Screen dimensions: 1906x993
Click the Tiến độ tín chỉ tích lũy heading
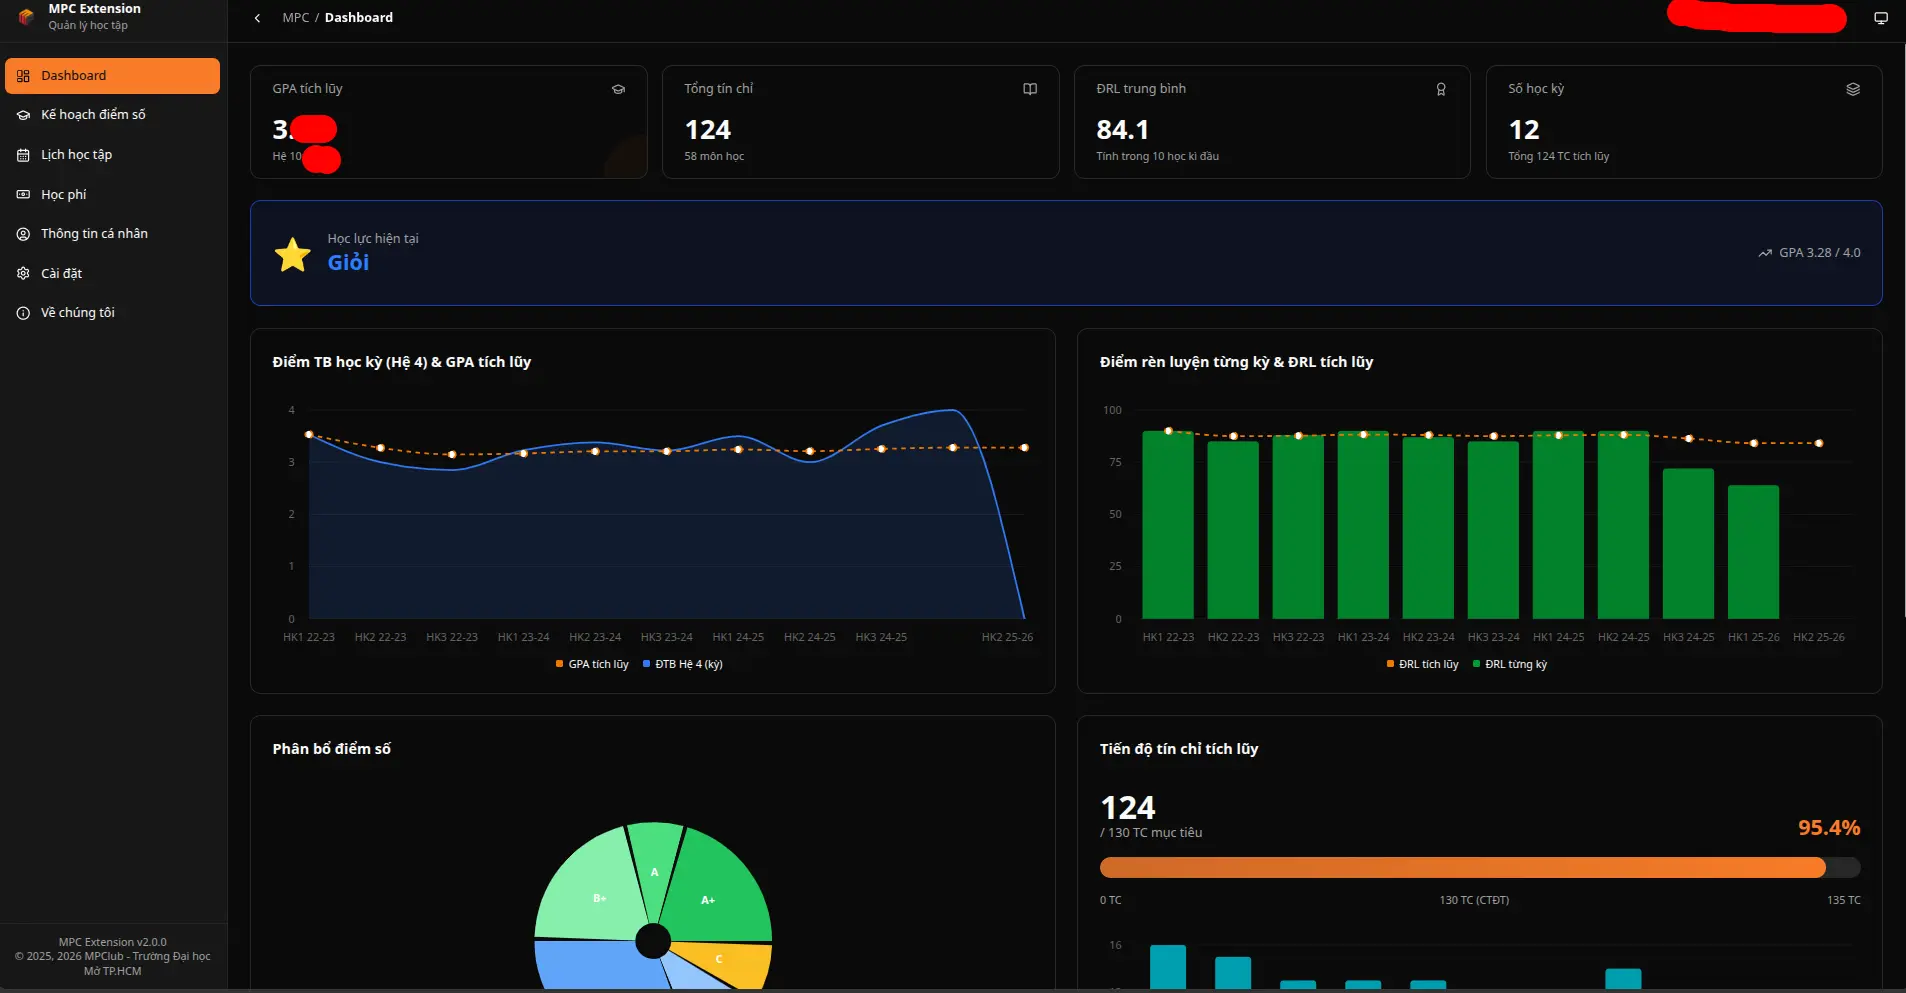[x=1179, y=749]
